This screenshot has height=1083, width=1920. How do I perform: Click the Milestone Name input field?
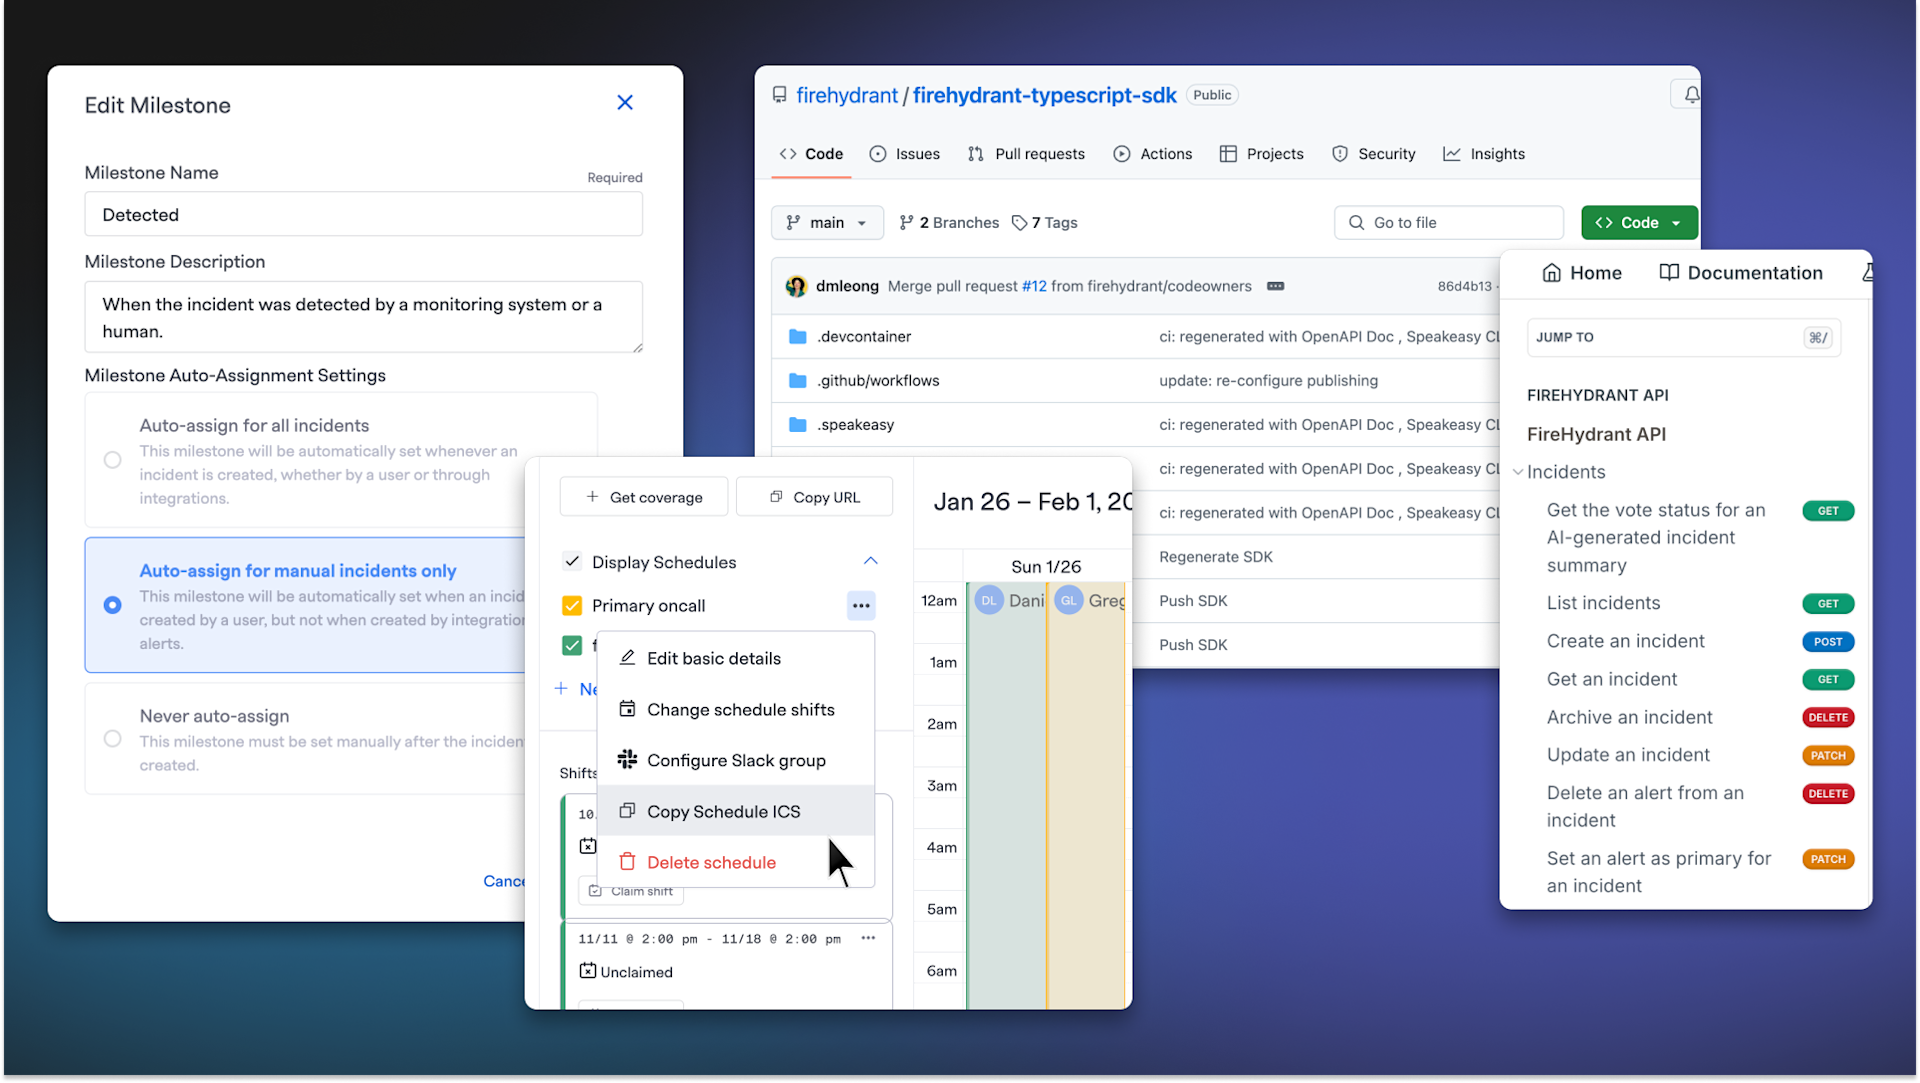363,215
